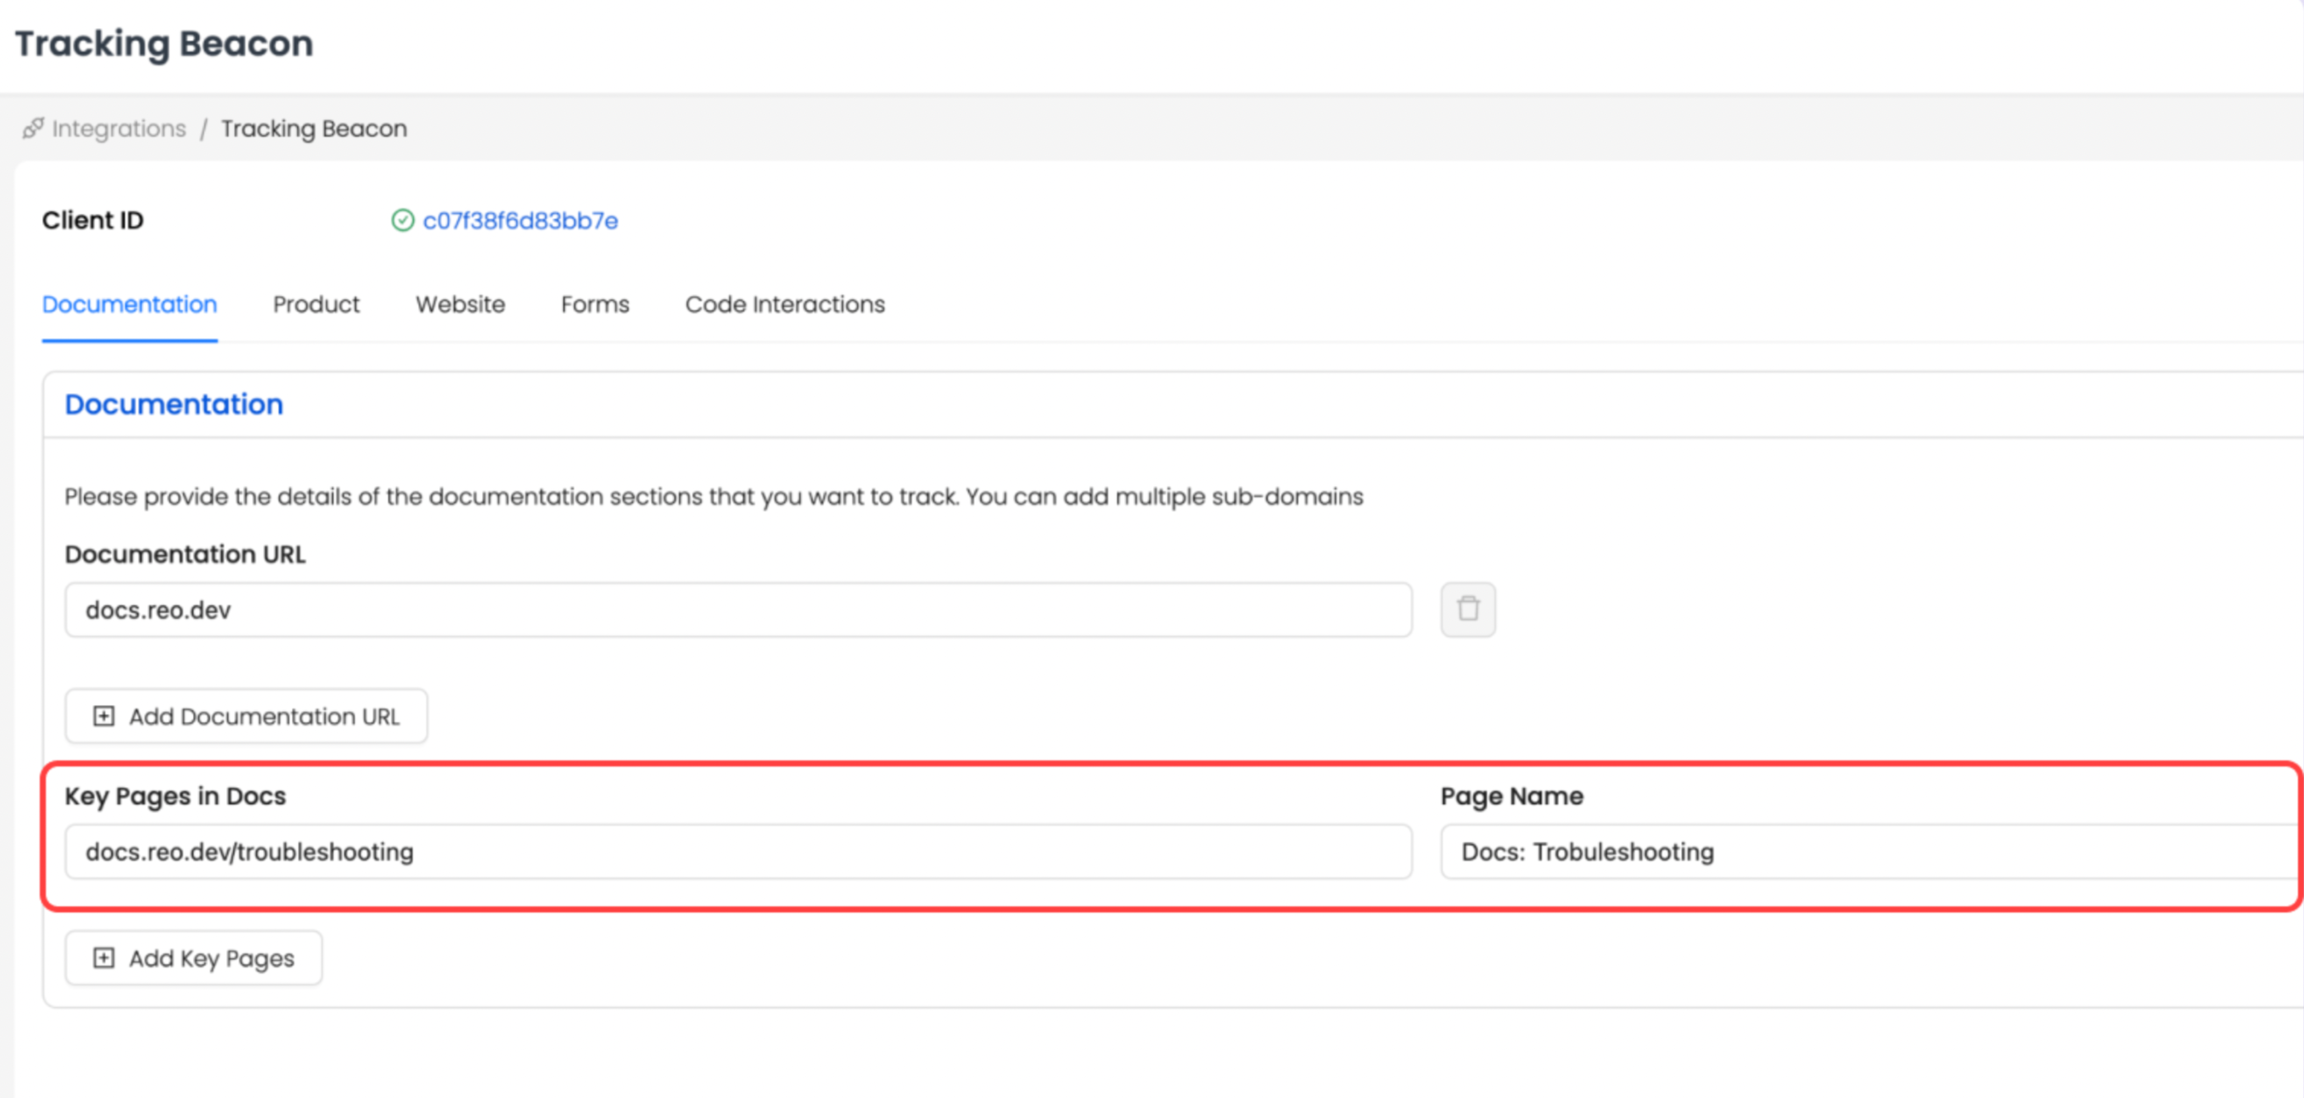The width and height of the screenshot is (2304, 1098).
Task: Click the green verified checkmark icon
Action: tap(402, 220)
